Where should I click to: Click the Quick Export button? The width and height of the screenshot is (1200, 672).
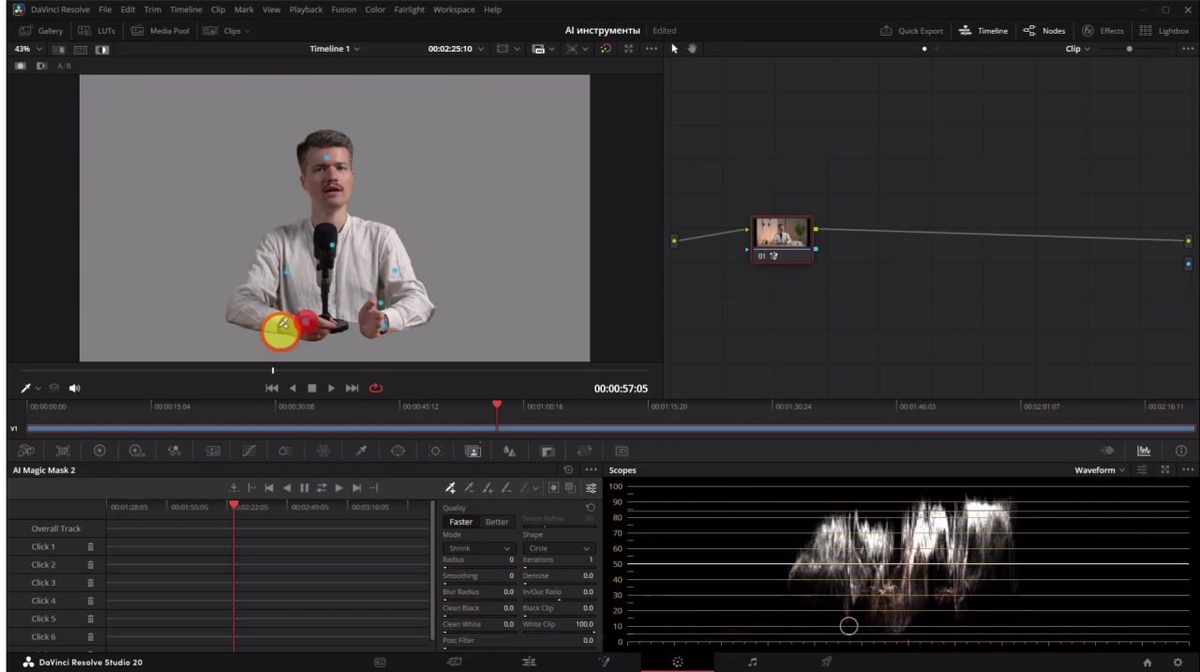[911, 31]
